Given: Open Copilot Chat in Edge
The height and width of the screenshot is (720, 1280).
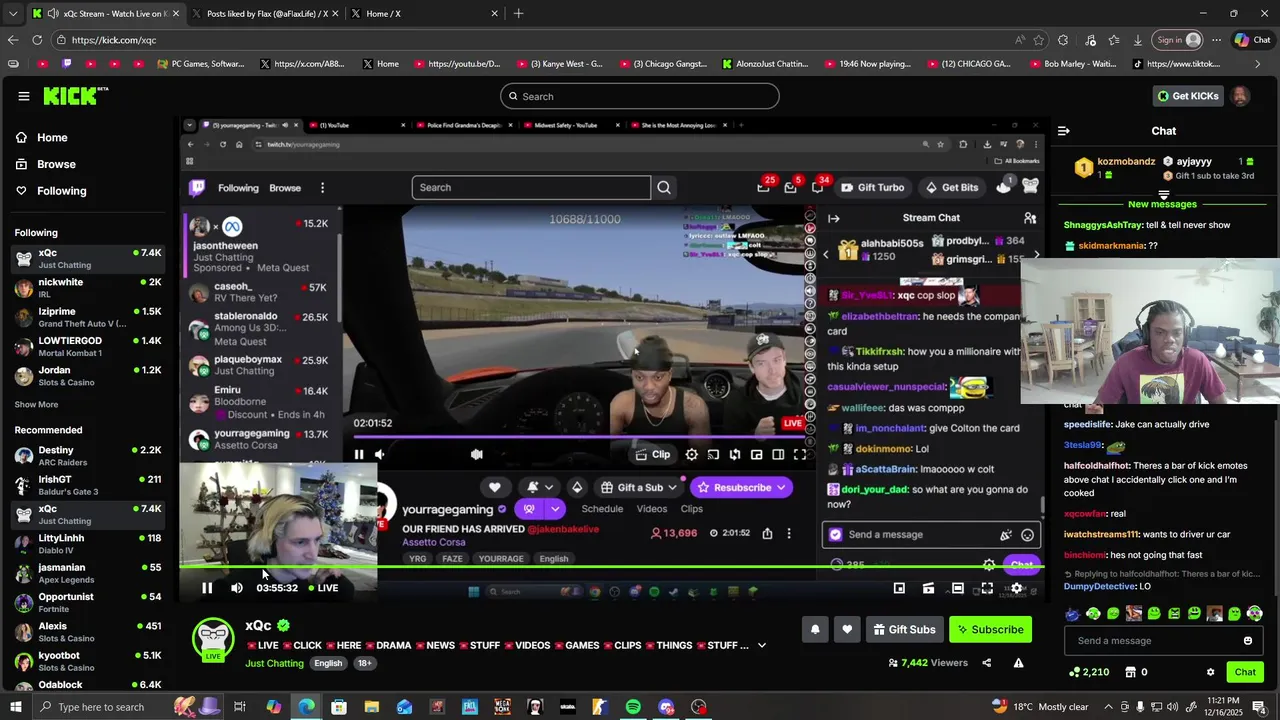Looking at the screenshot, I should [x=1254, y=40].
